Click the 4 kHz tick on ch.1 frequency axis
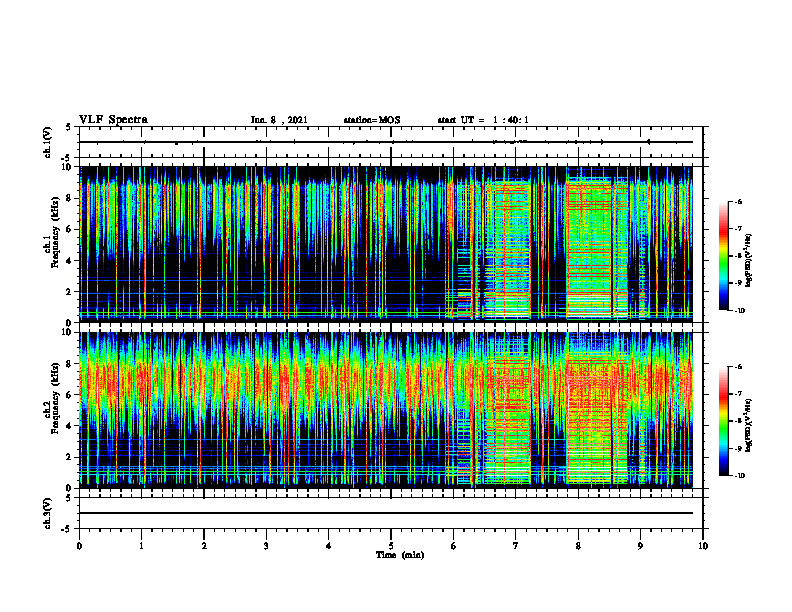Viewport: 792px width, 612px height. pyautogui.click(x=69, y=261)
